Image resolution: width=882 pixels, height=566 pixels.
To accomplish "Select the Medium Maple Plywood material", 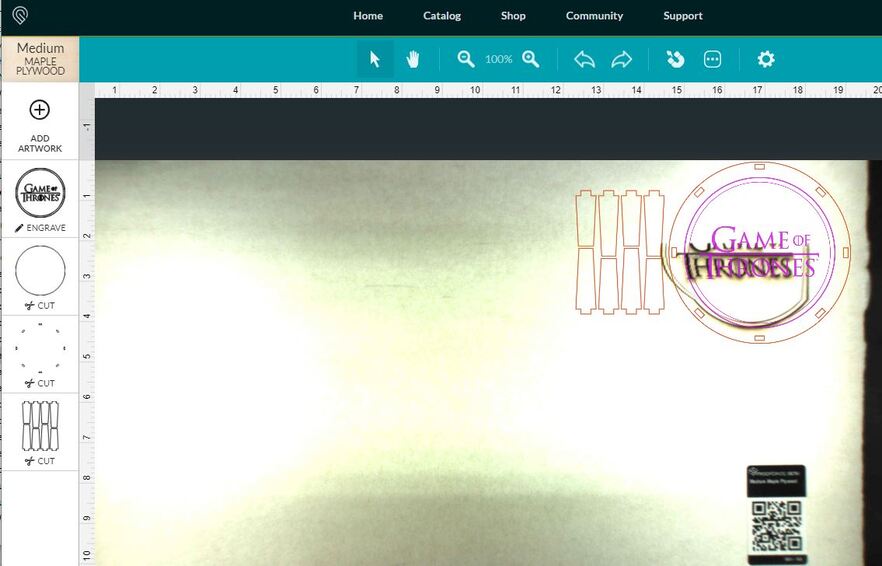I will click(x=40, y=59).
